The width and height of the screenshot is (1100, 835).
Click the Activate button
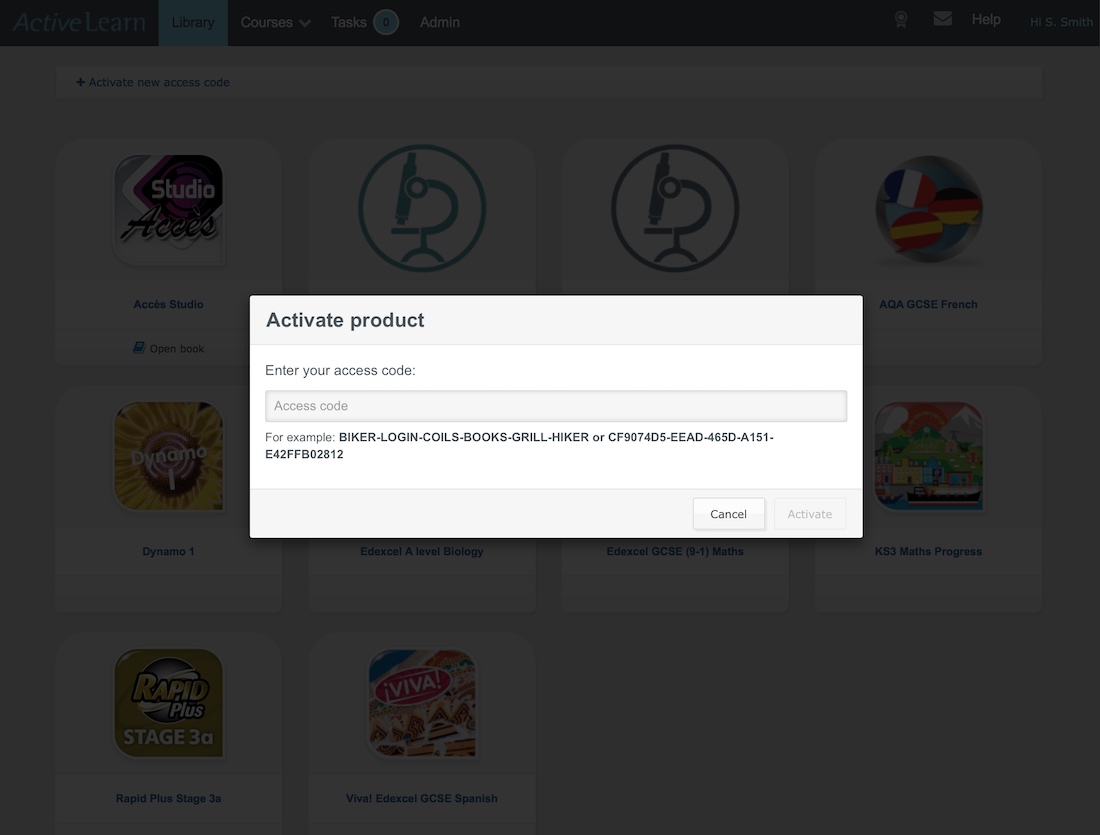click(810, 514)
